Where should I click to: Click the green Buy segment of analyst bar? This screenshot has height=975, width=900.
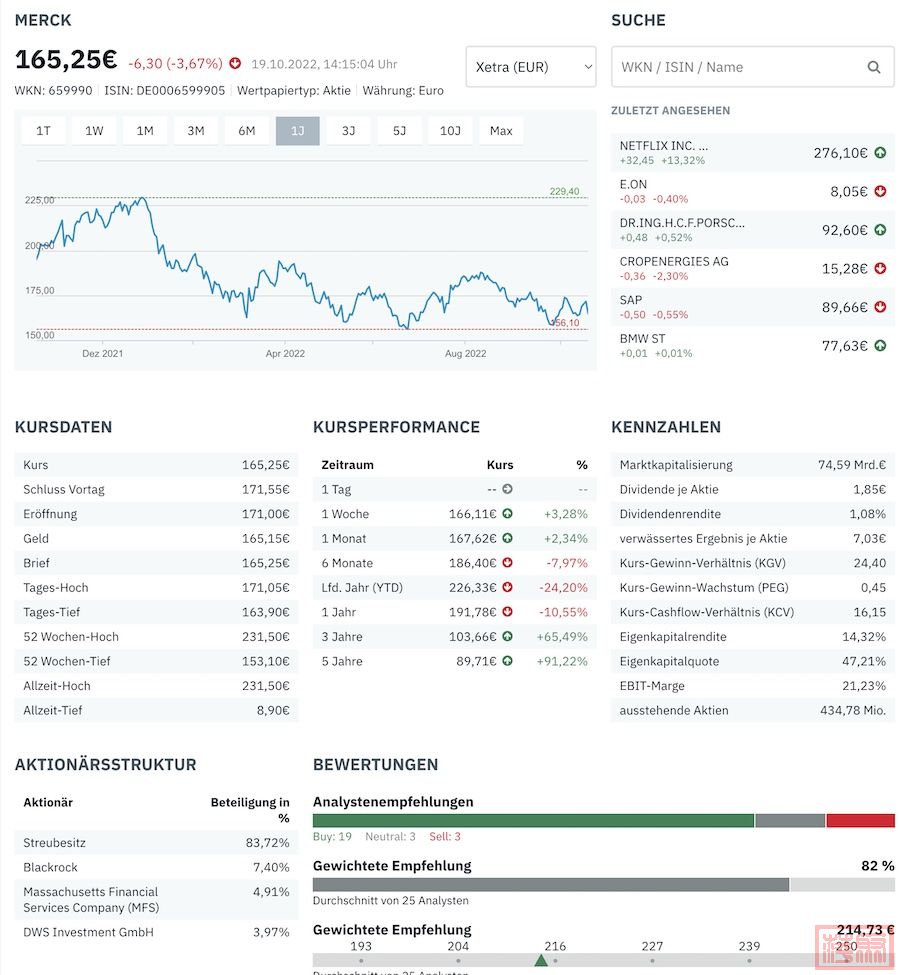click(x=533, y=820)
